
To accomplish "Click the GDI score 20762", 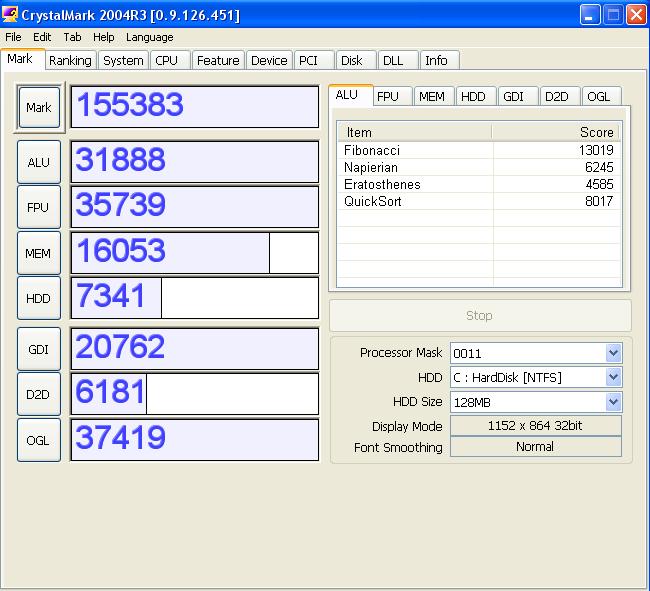I will pos(195,349).
